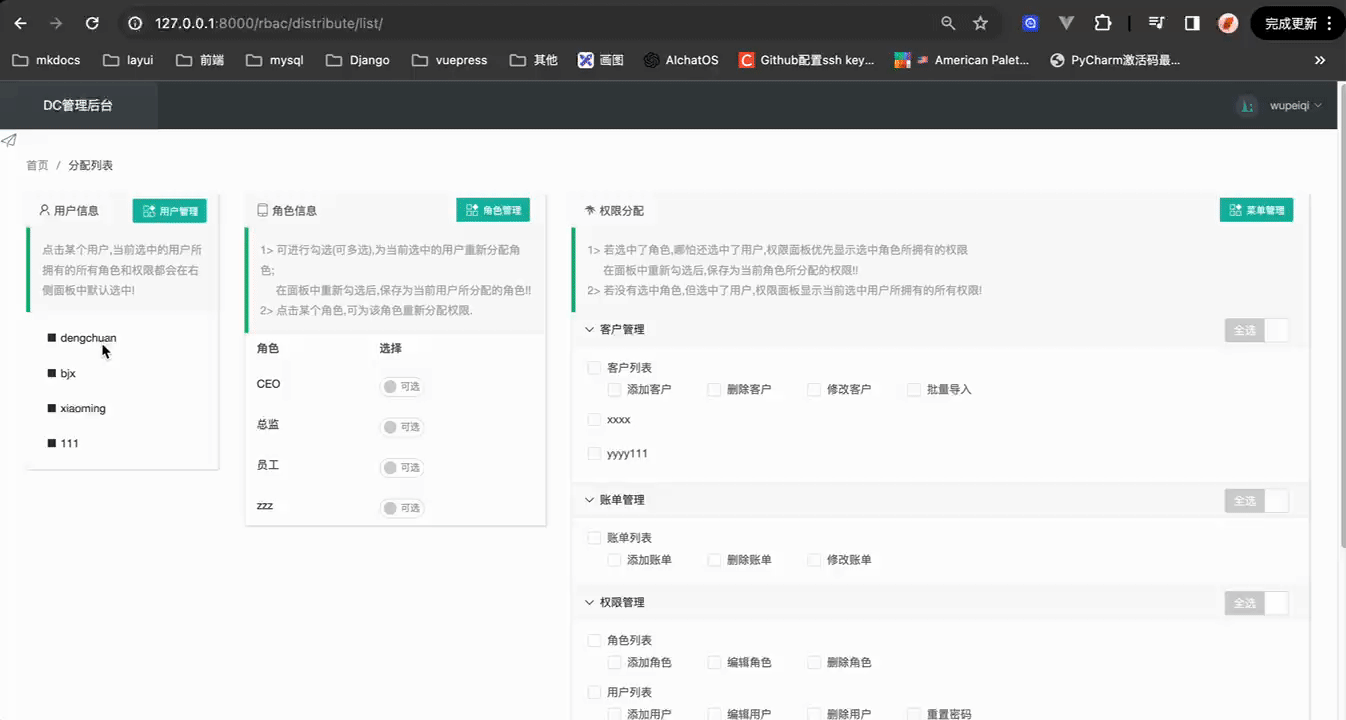
Task: Open the browser extensions puzzle icon
Action: tap(1102, 23)
